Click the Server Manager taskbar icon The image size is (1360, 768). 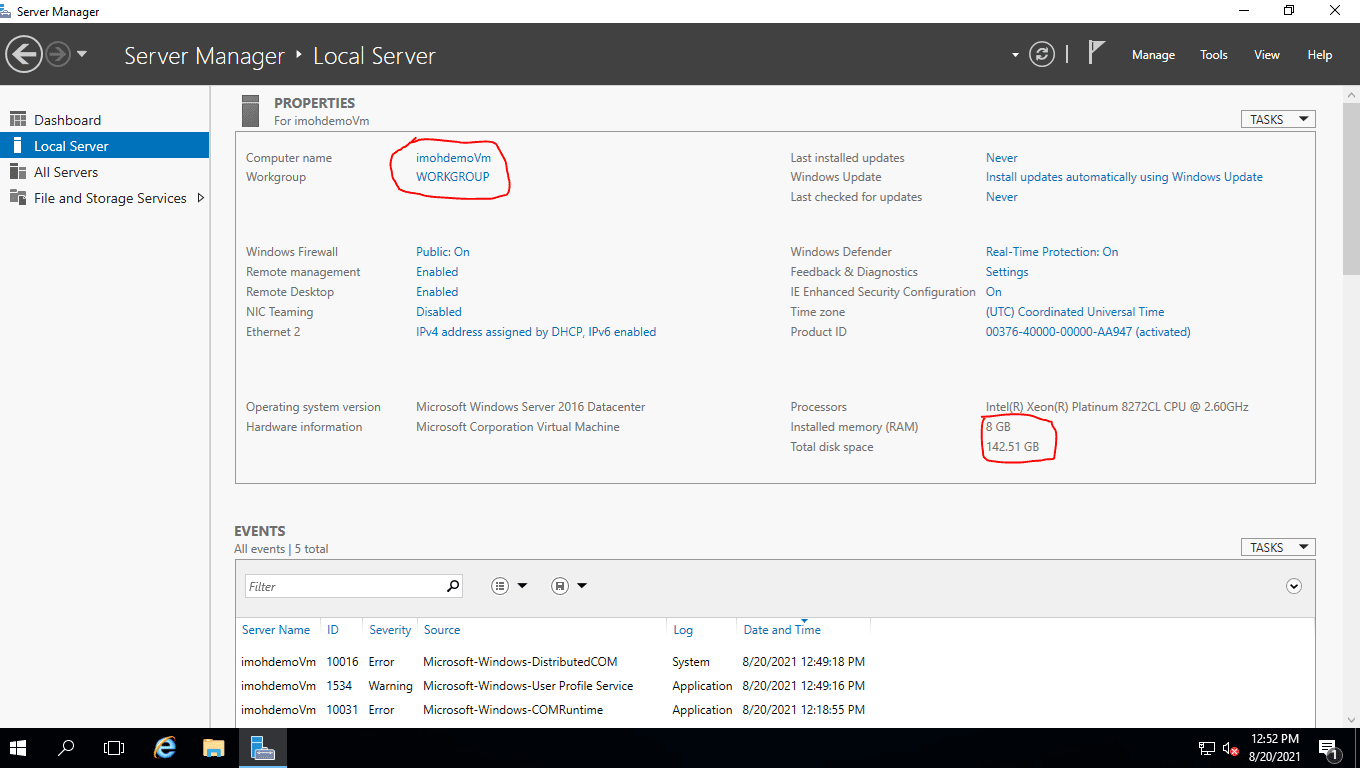[x=263, y=748]
